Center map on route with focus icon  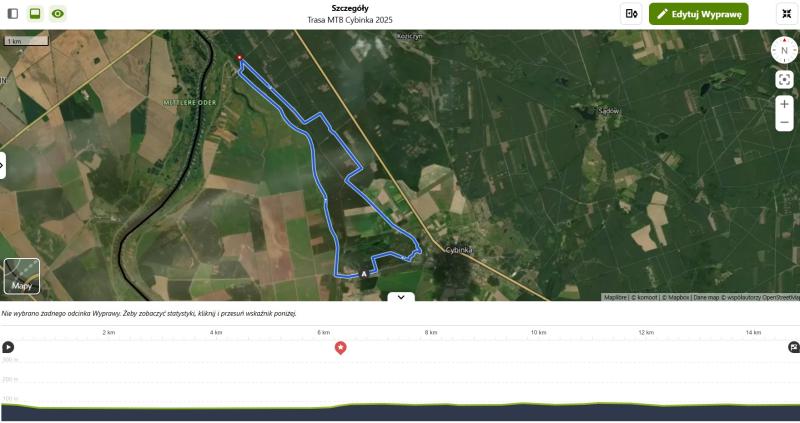pyautogui.click(x=784, y=80)
